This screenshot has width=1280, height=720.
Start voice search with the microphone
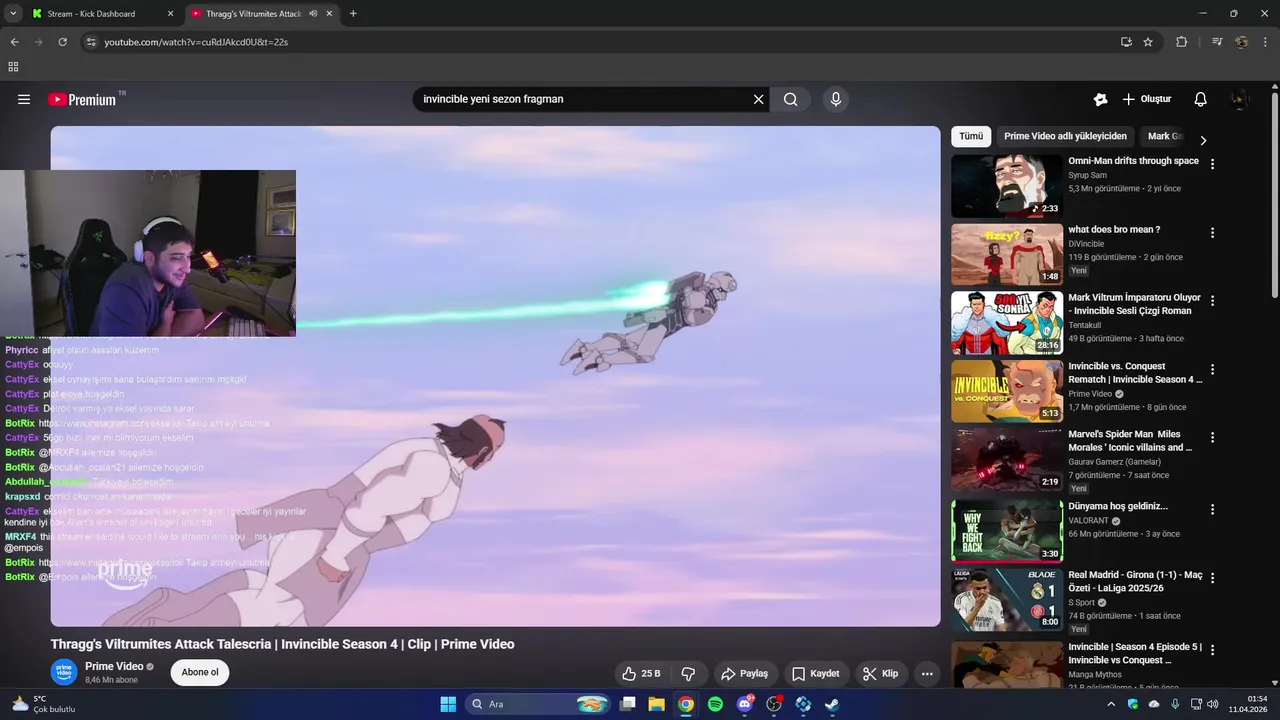836,99
